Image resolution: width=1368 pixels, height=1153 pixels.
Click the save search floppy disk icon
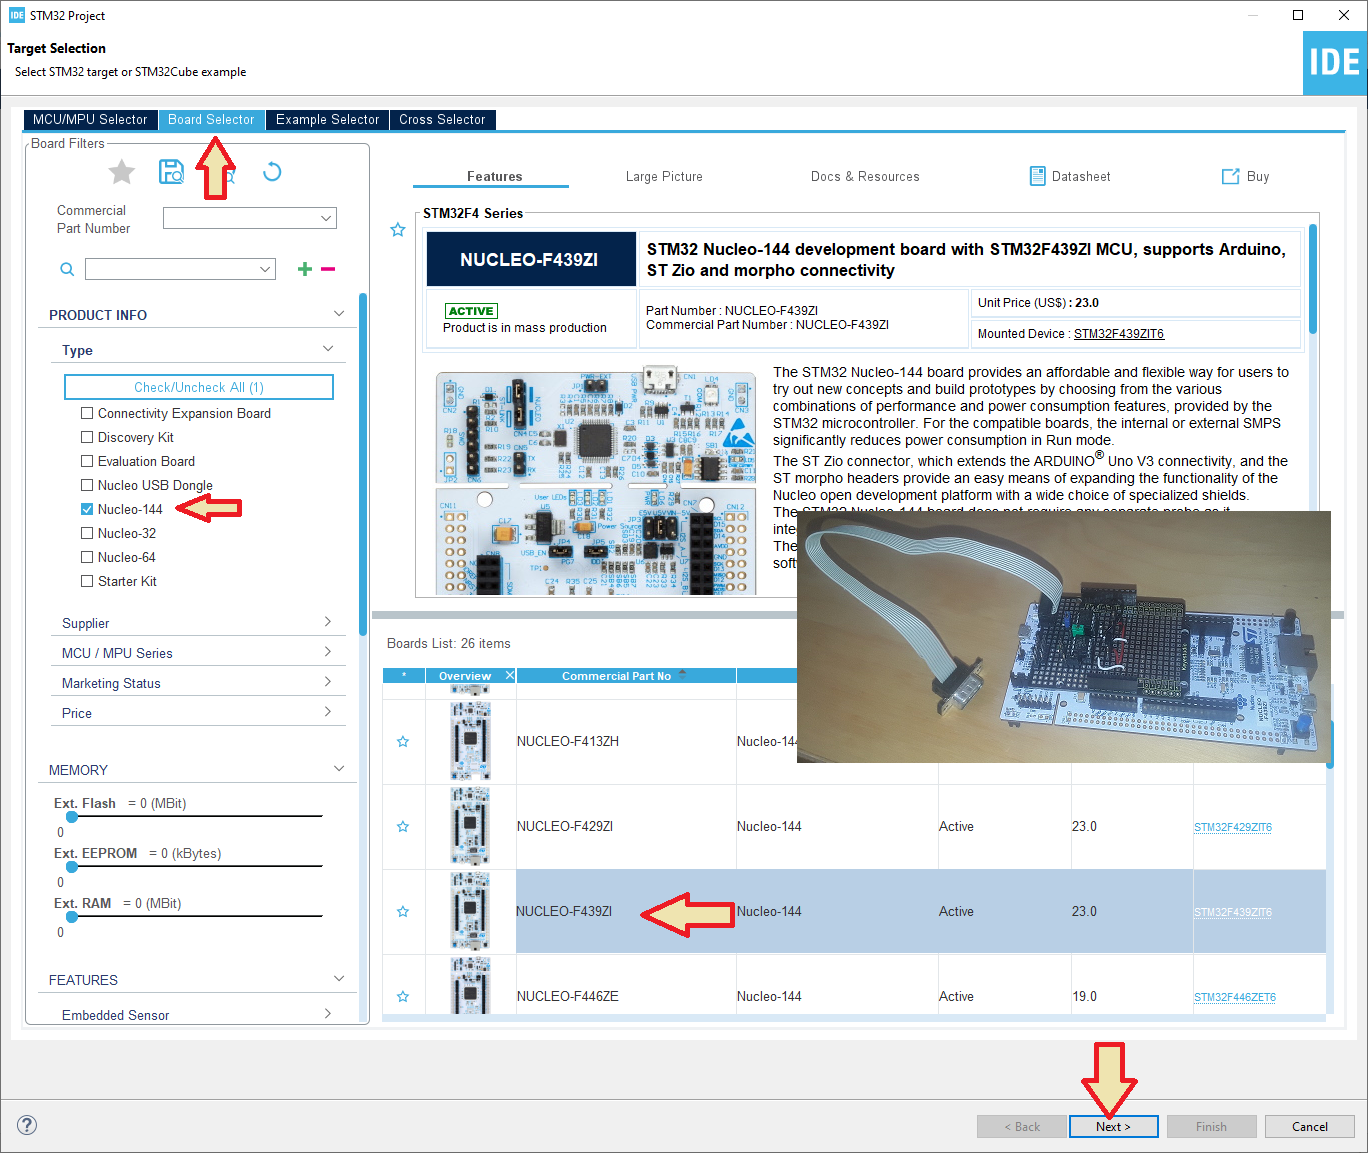pos(172,172)
